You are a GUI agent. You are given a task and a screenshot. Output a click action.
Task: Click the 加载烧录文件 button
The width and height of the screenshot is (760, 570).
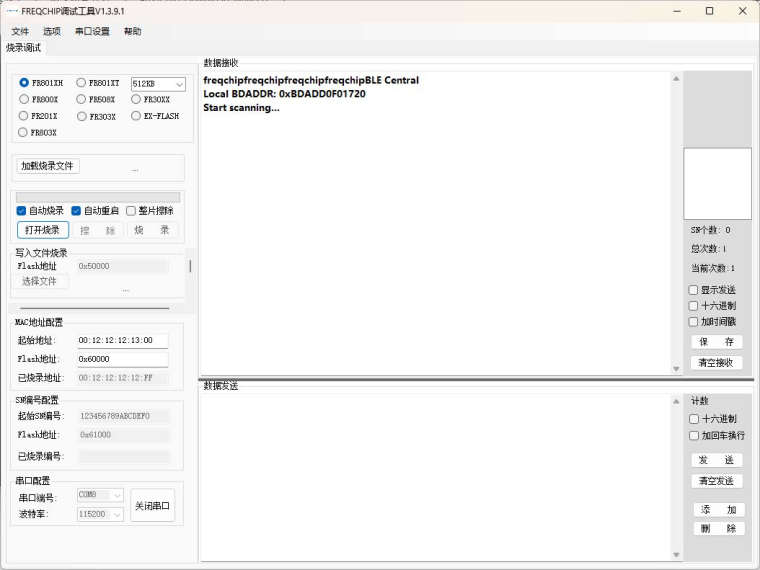[x=48, y=166]
